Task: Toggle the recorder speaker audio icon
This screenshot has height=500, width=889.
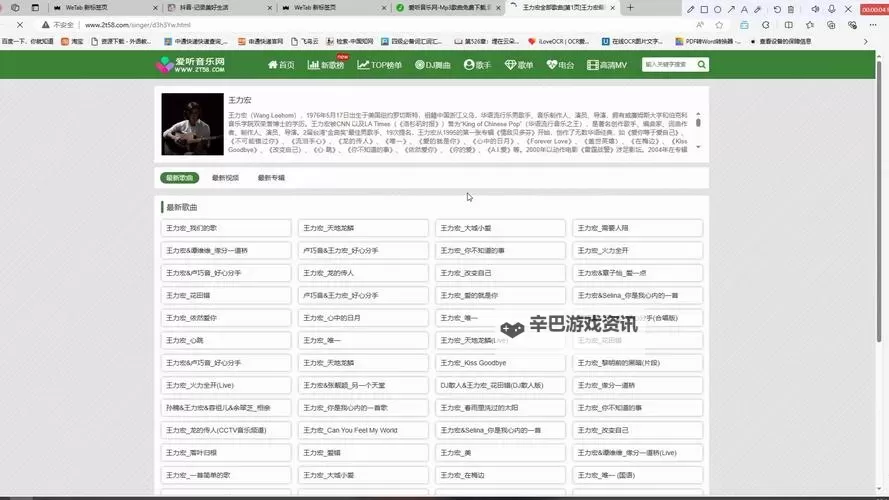Action: pyautogui.click(x=815, y=9)
